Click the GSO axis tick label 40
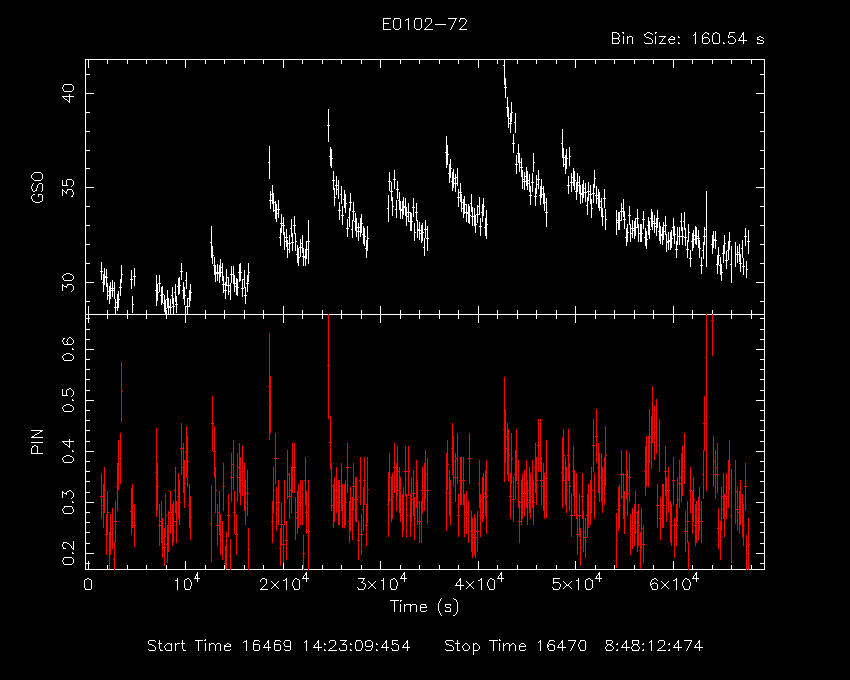The image size is (850, 680). [x=68, y=93]
